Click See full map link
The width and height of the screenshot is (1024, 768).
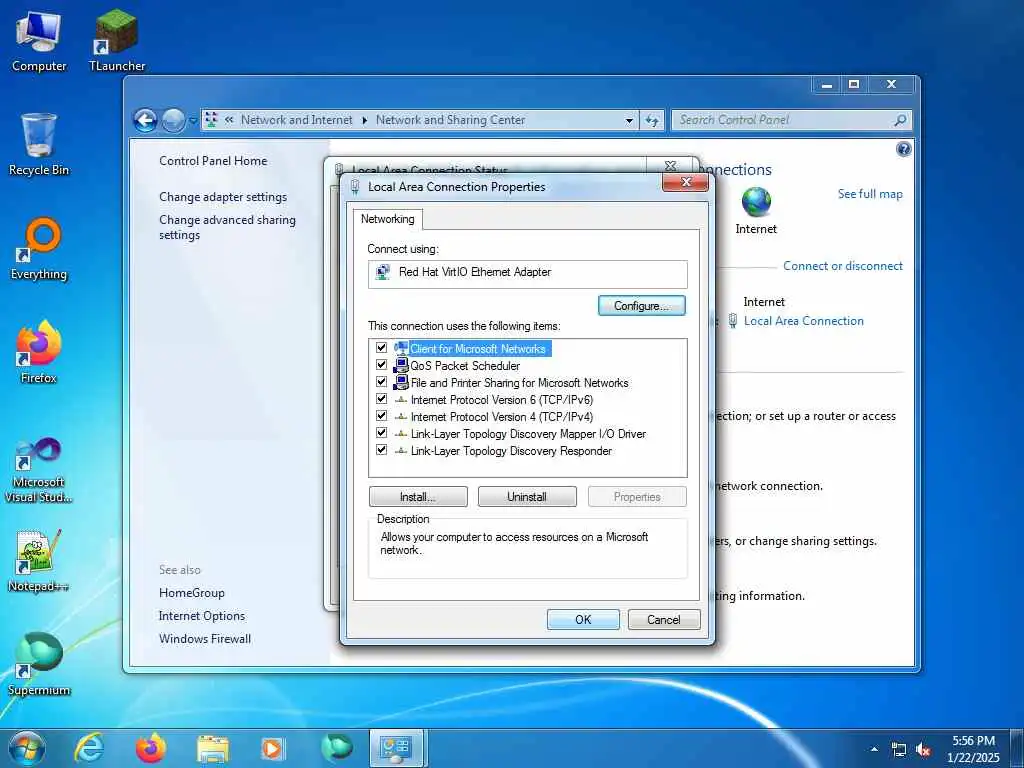(x=870, y=194)
